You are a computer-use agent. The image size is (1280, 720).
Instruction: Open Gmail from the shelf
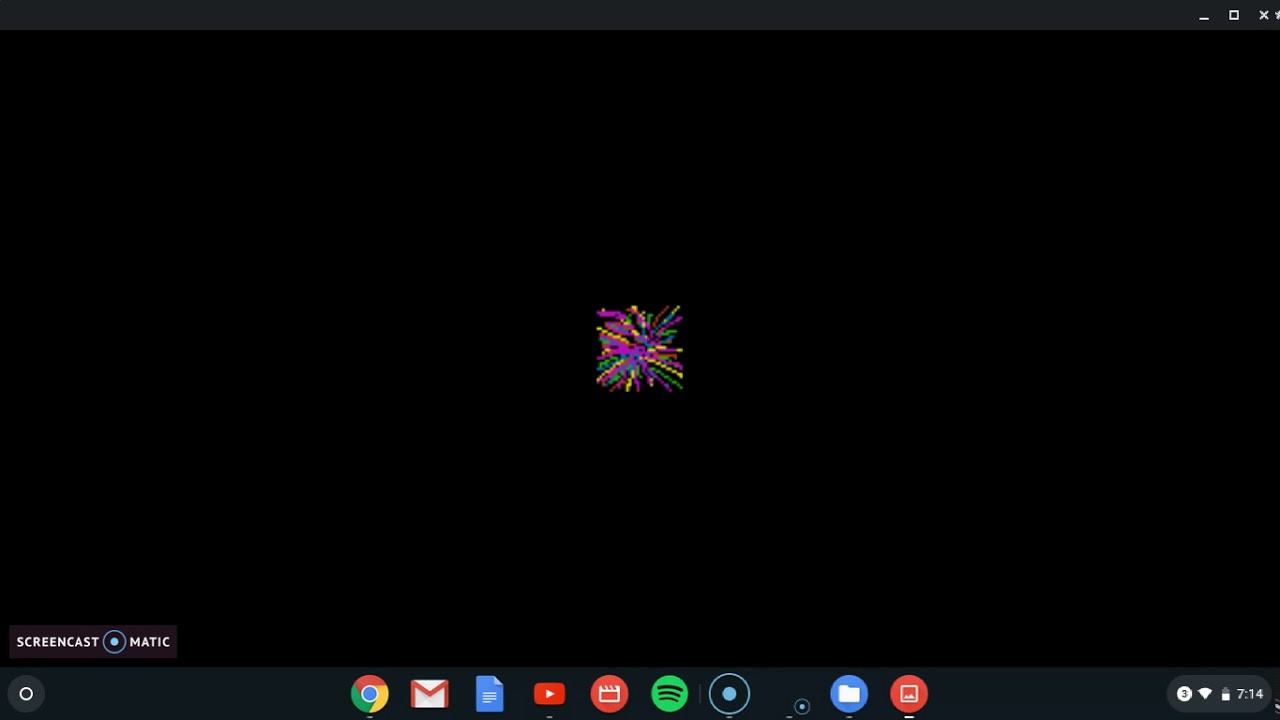(x=429, y=694)
